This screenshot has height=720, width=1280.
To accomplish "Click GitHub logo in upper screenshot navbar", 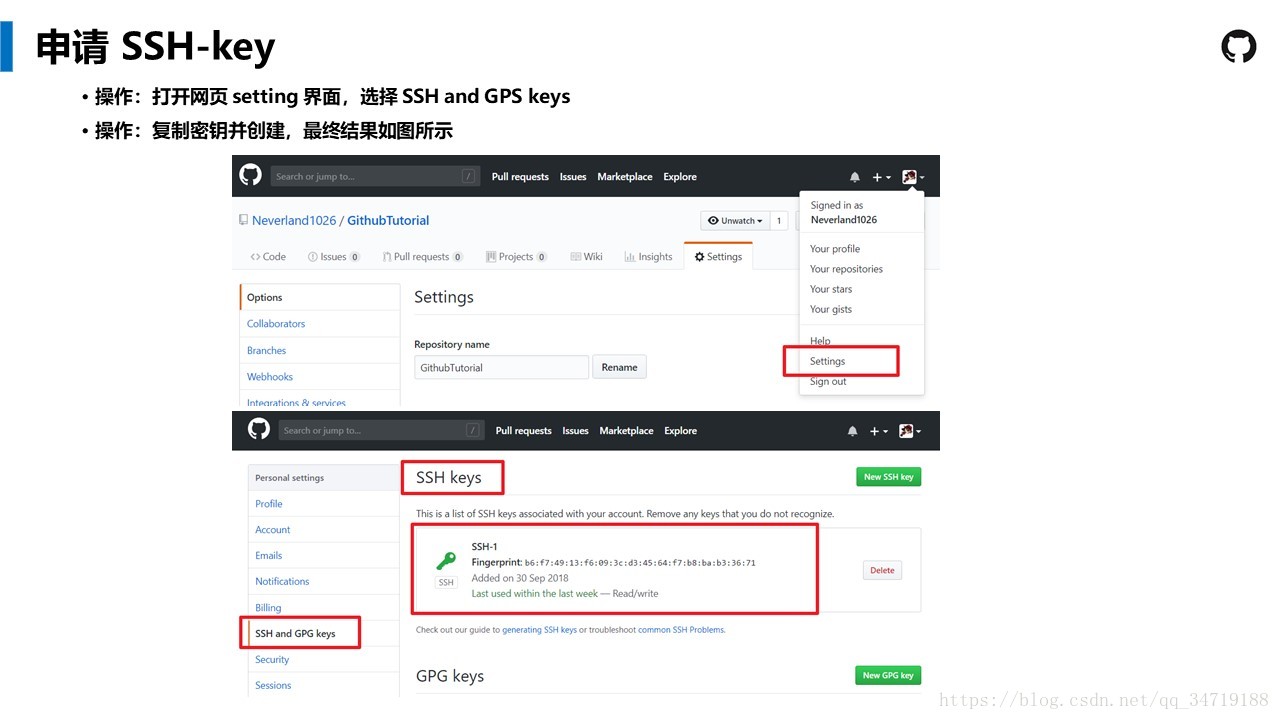I will tap(250, 175).
